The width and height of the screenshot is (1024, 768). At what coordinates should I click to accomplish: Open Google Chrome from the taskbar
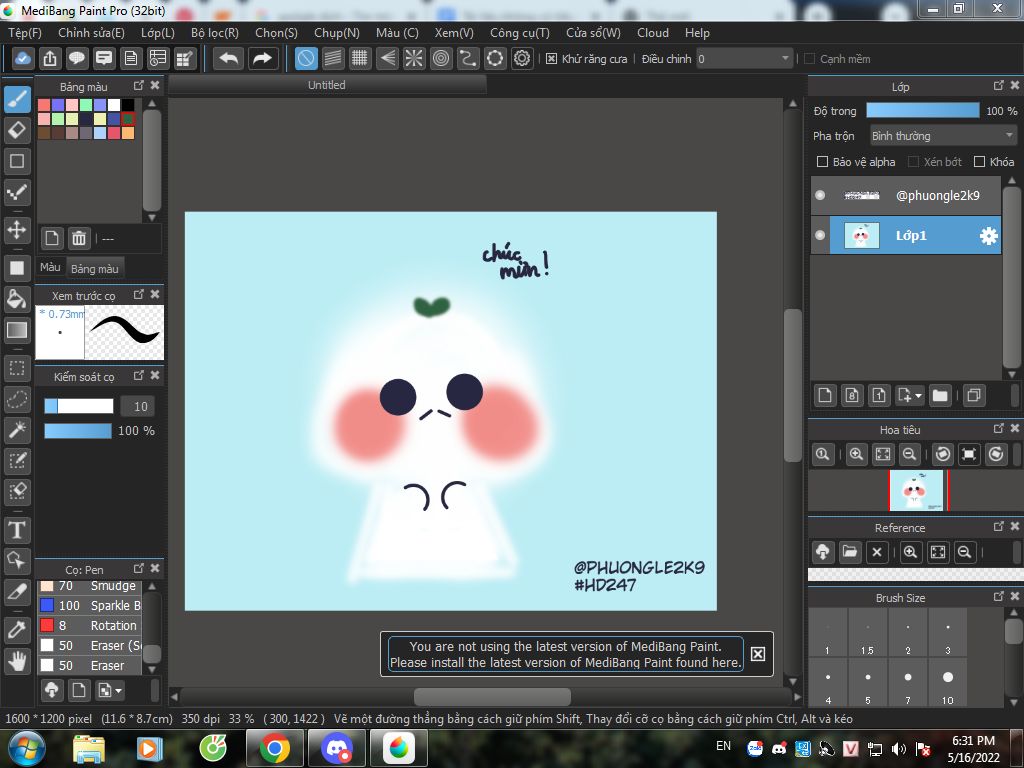point(275,748)
